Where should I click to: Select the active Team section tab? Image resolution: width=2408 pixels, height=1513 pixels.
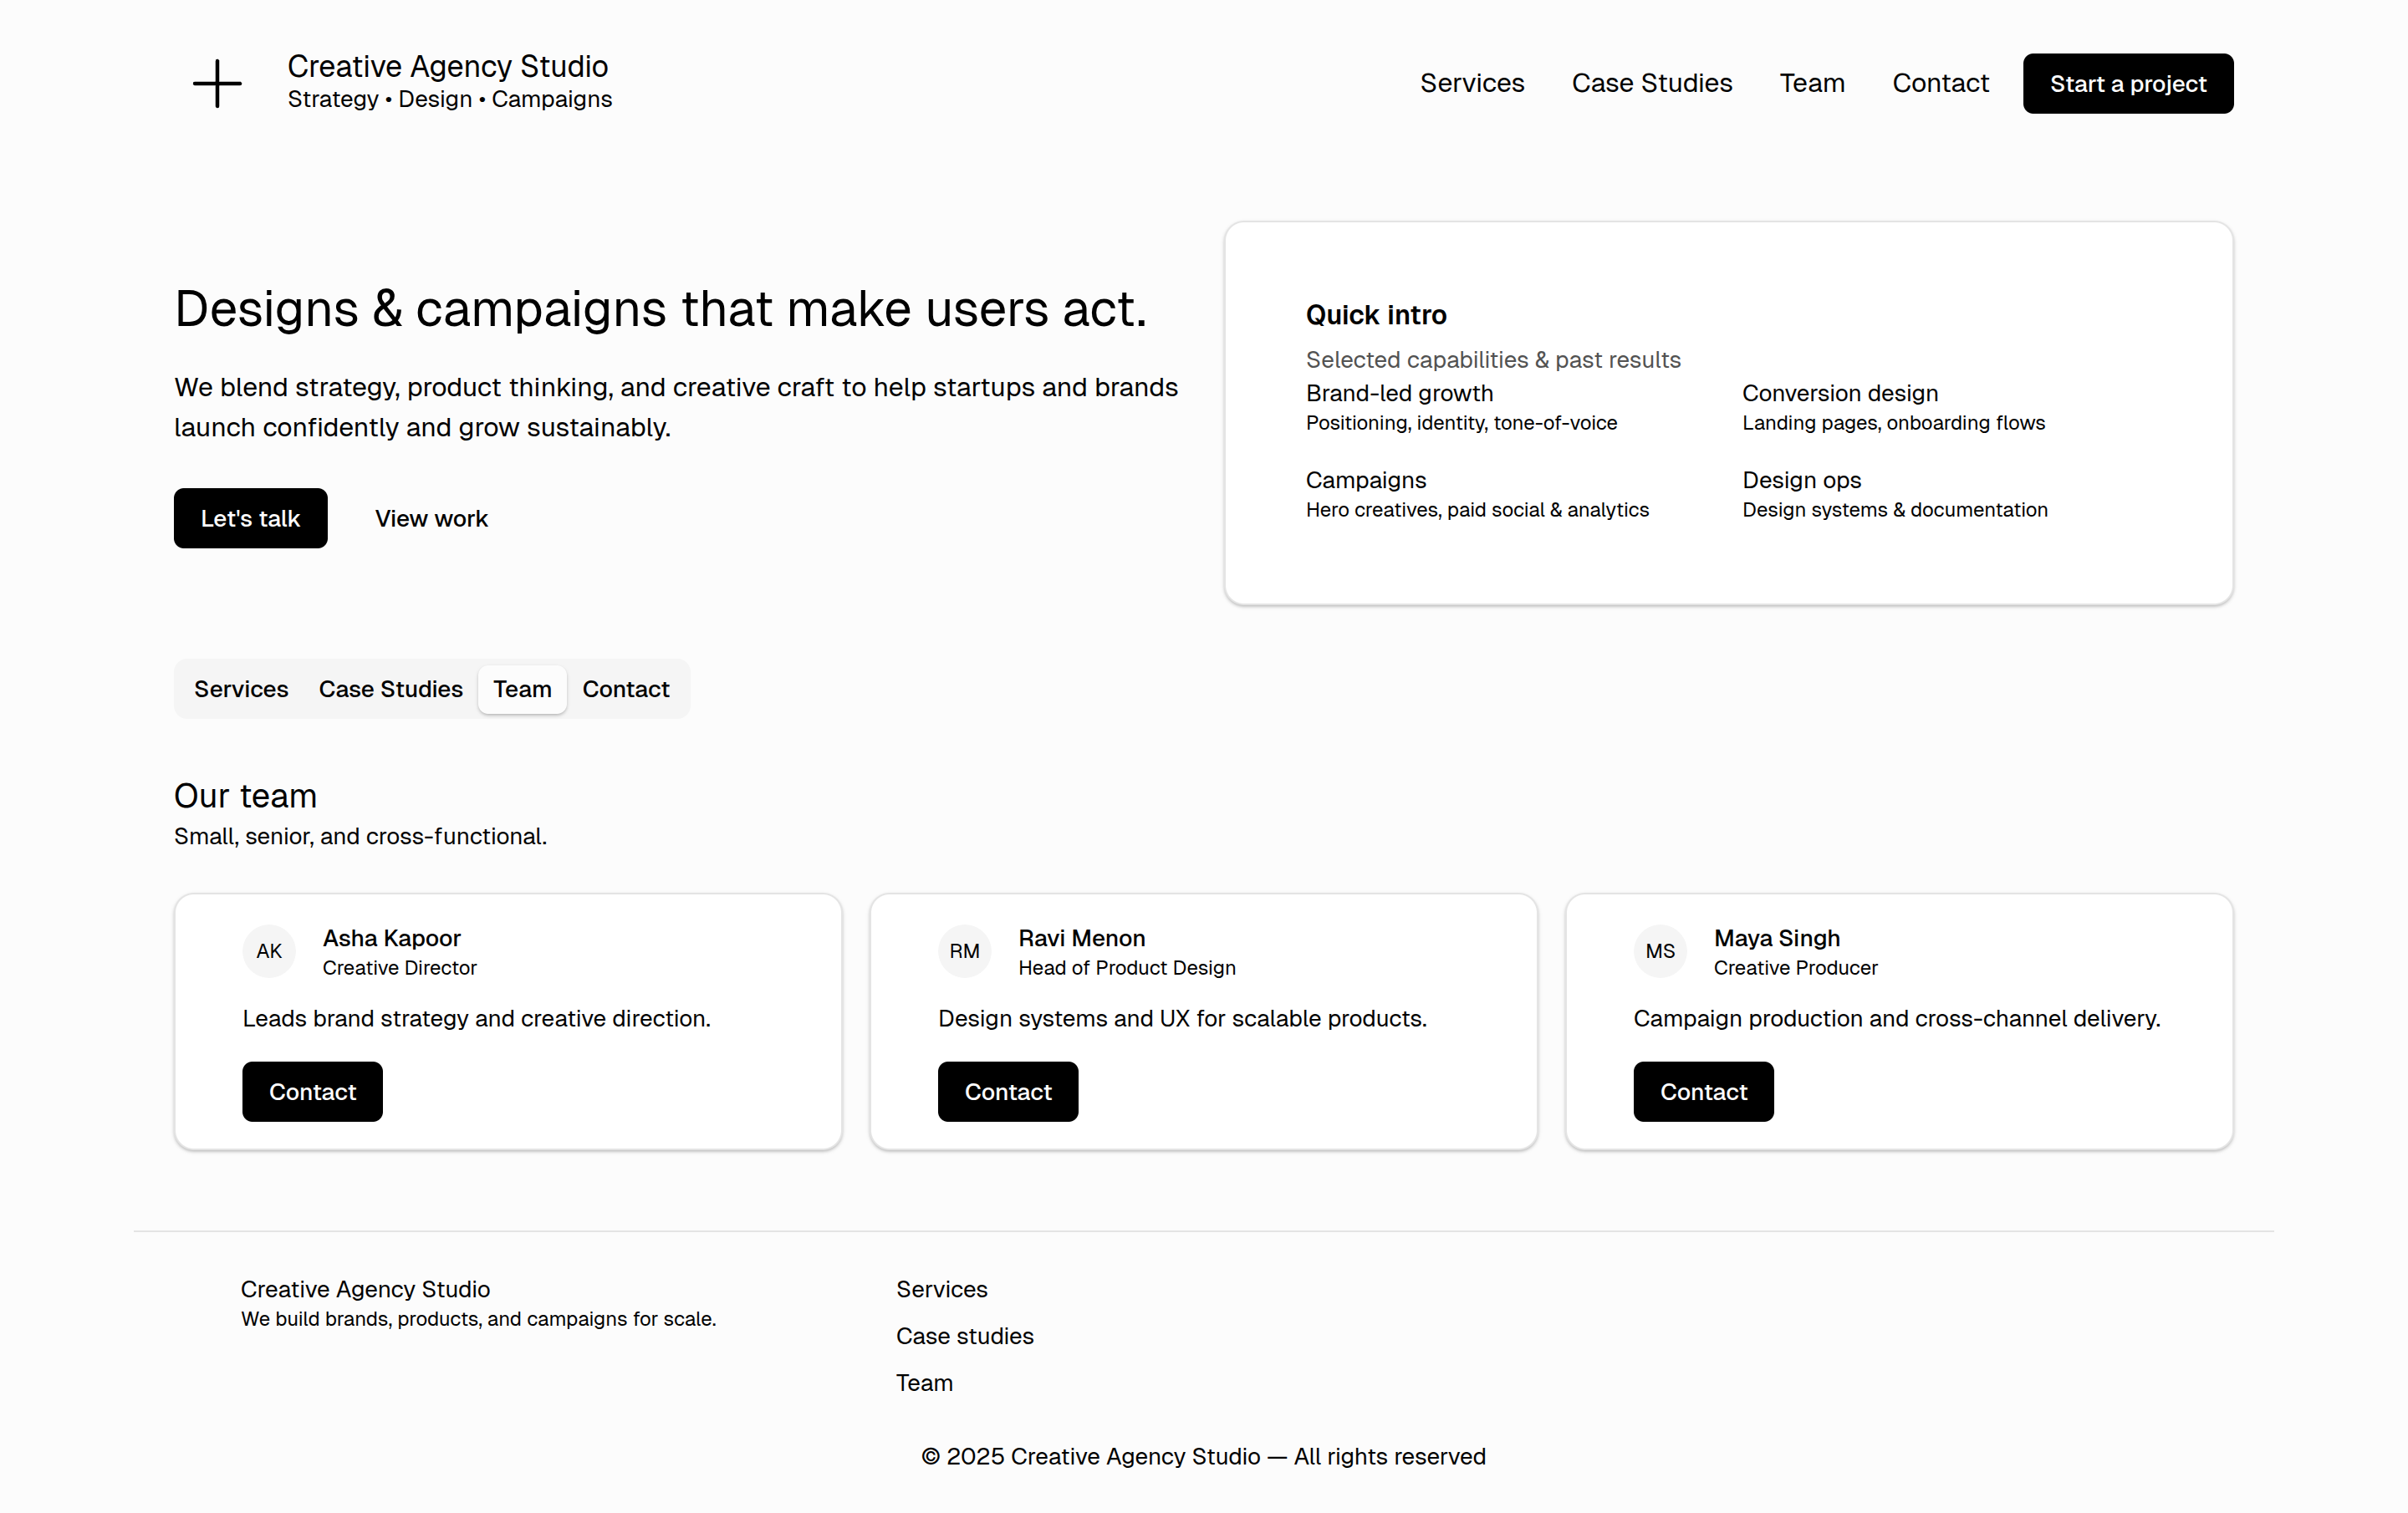(x=522, y=689)
